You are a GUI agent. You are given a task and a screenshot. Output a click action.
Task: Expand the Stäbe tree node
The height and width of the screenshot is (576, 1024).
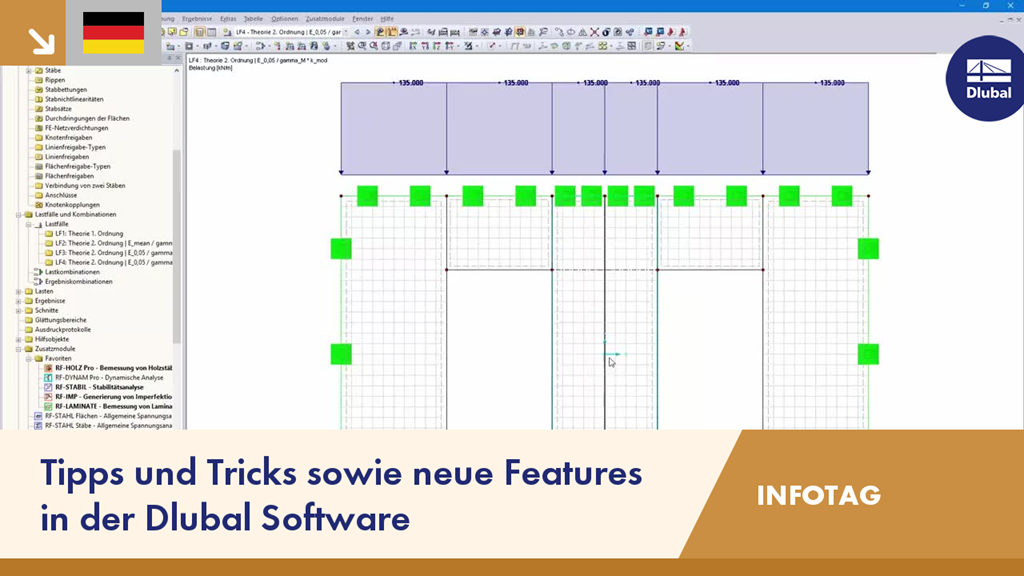(29, 71)
